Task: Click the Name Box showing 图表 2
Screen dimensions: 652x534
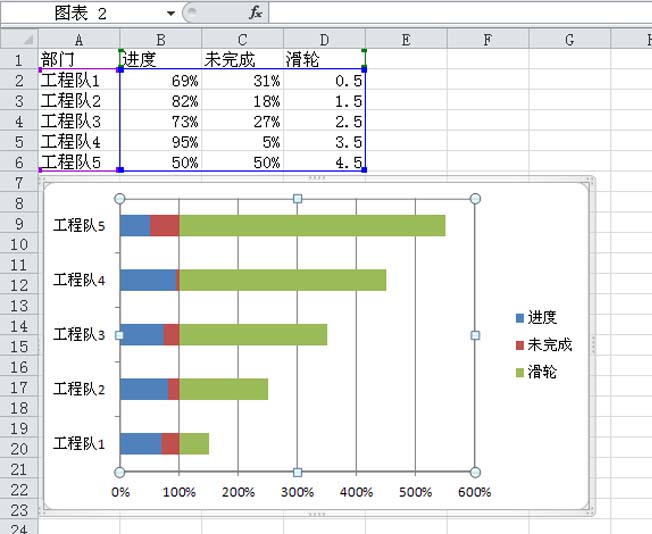Action: (83, 13)
